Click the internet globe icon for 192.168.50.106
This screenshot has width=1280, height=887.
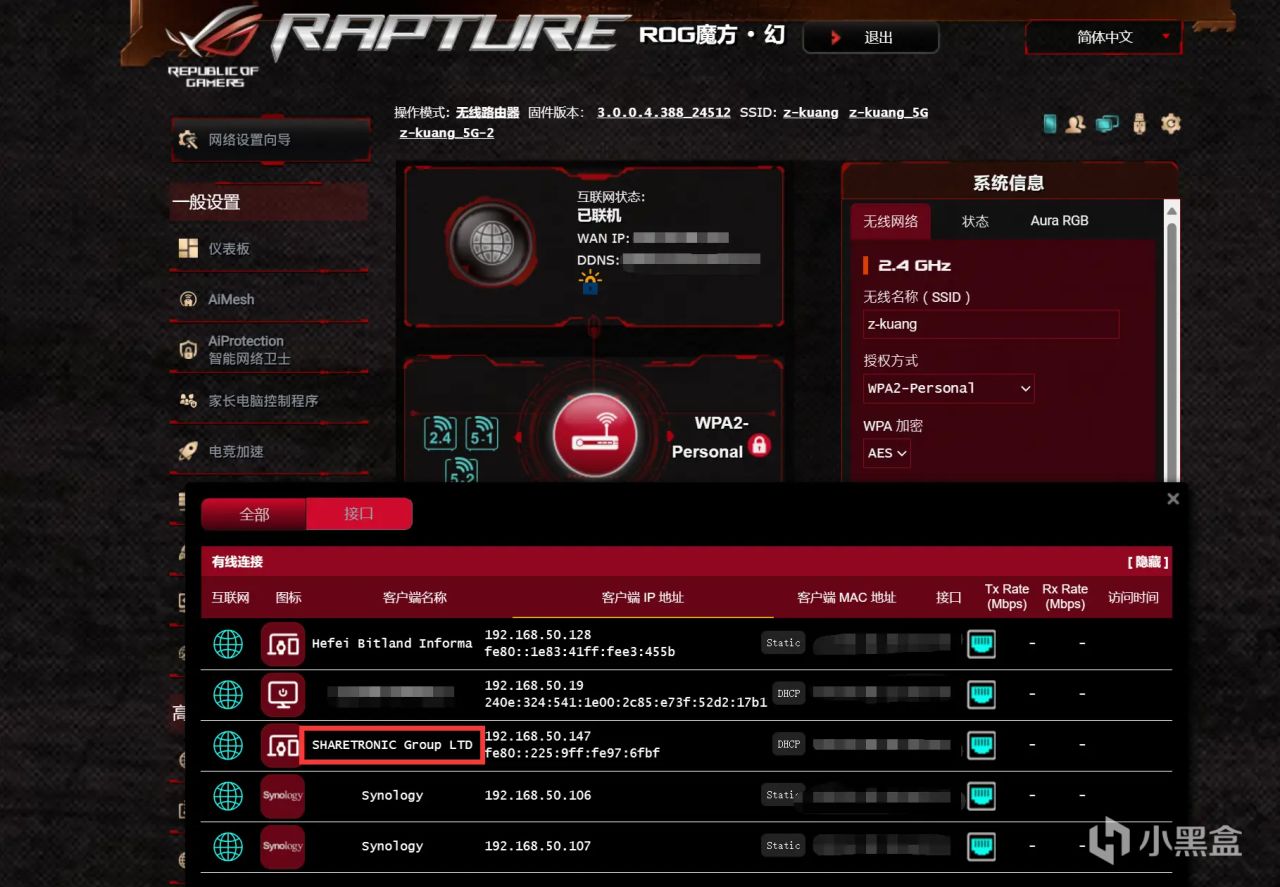click(x=228, y=796)
